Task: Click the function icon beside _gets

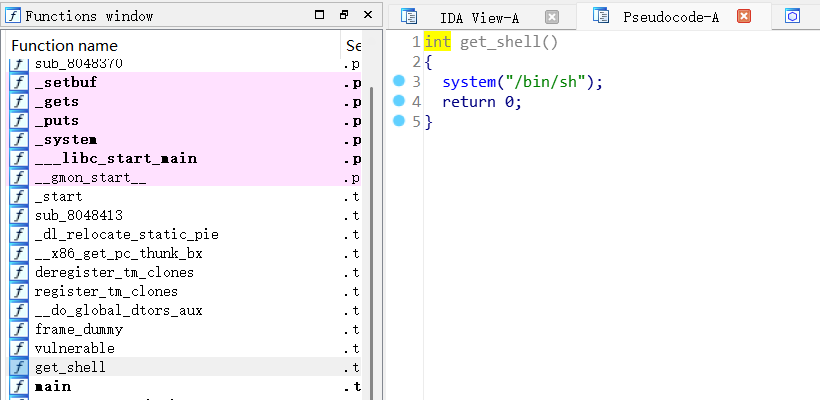Action: point(18,102)
